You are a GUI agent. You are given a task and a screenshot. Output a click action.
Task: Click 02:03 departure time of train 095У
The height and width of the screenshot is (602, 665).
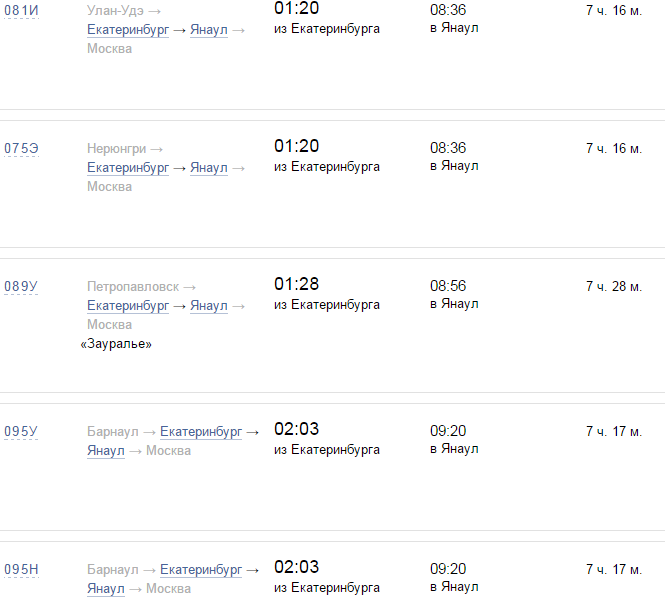coord(296,429)
